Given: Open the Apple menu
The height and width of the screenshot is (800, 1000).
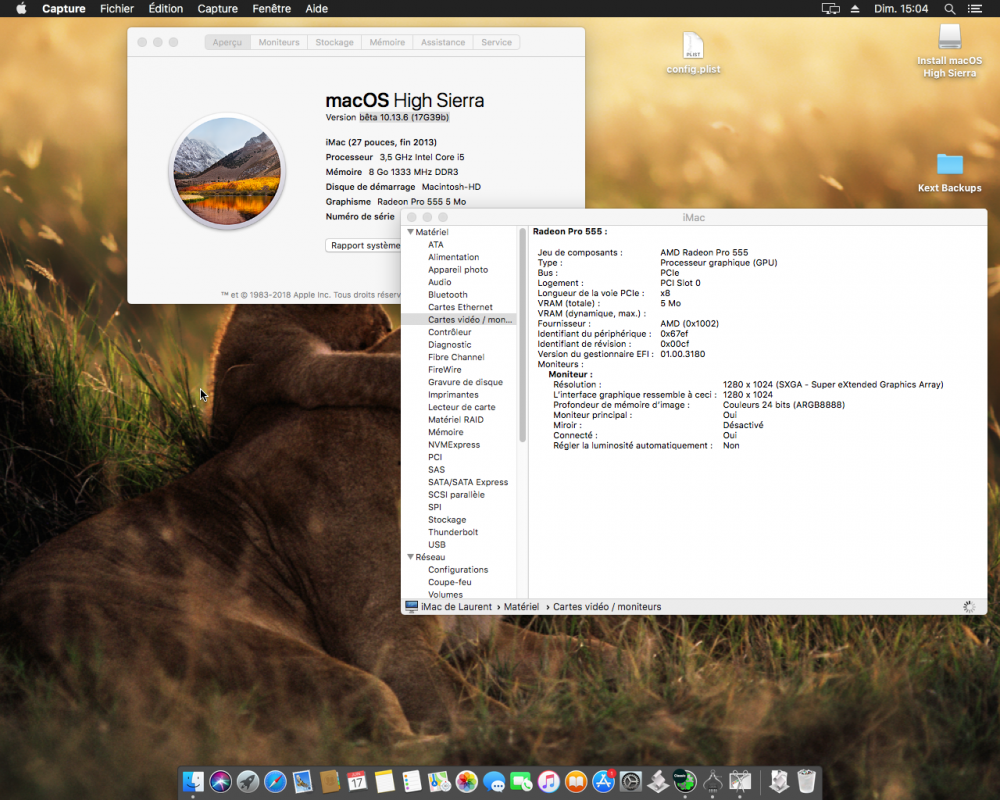Looking at the screenshot, I should (21, 8).
